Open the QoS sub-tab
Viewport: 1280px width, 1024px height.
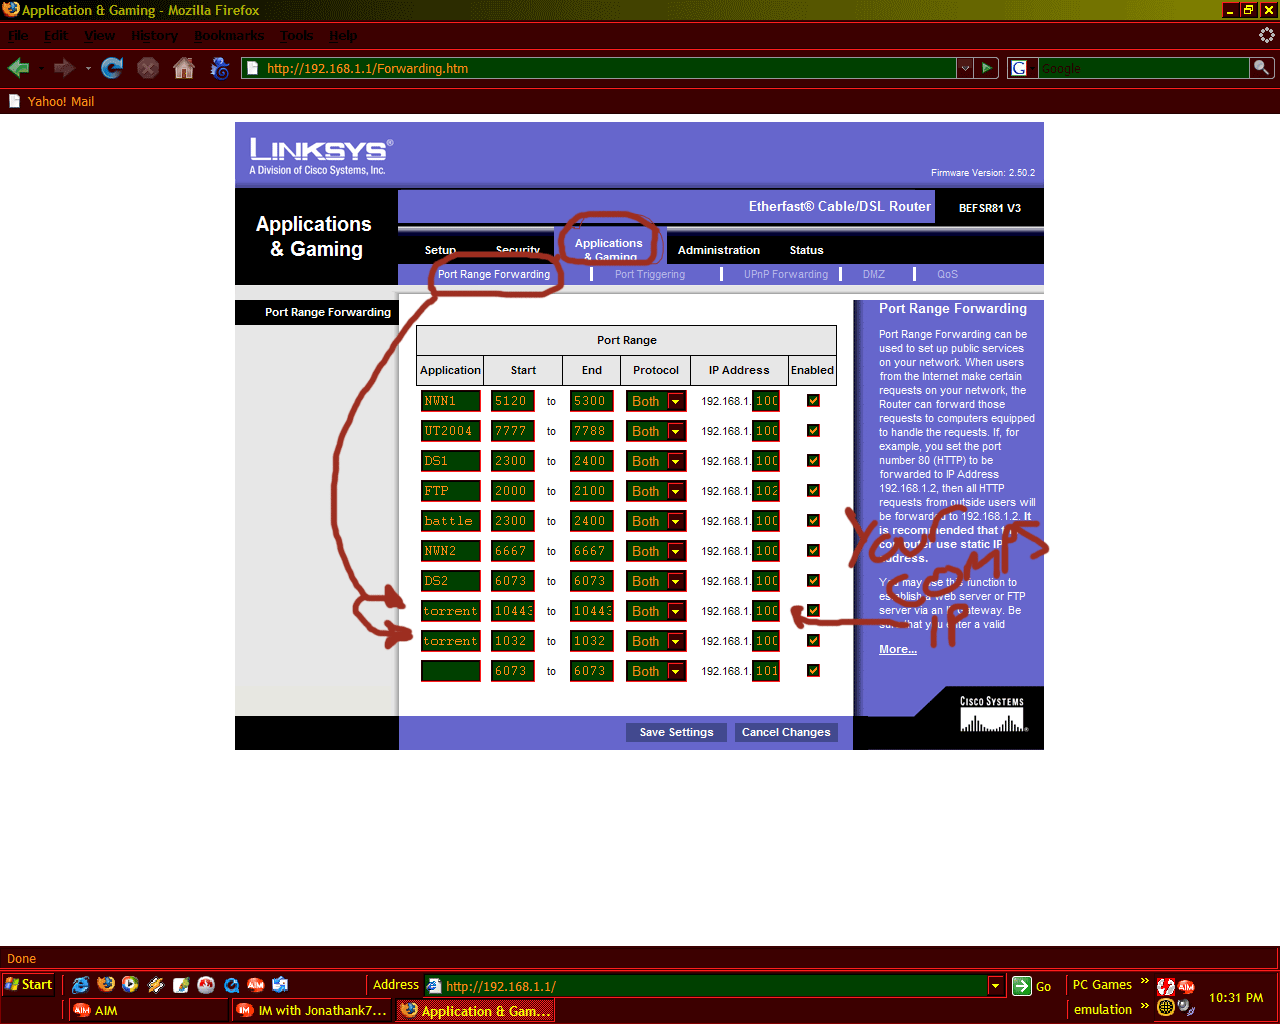coord(947,274)
